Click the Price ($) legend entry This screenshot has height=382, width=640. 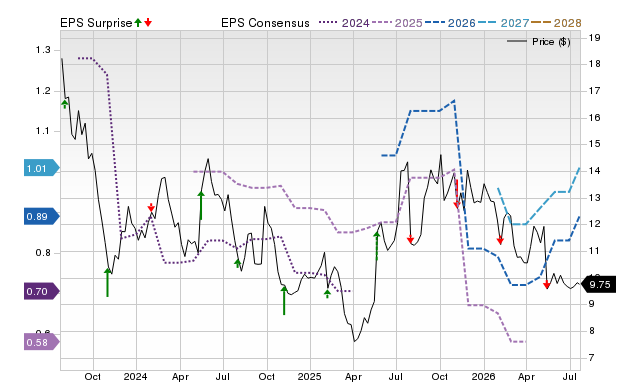[539, 42]
